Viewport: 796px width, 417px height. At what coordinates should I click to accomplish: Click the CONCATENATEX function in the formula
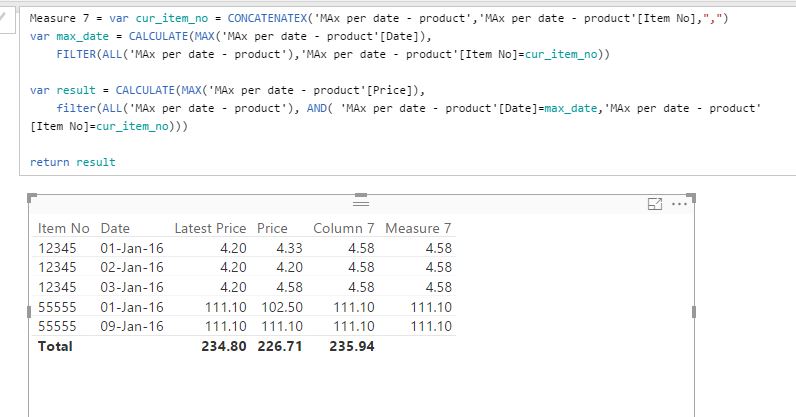click(x=268, y=18)
